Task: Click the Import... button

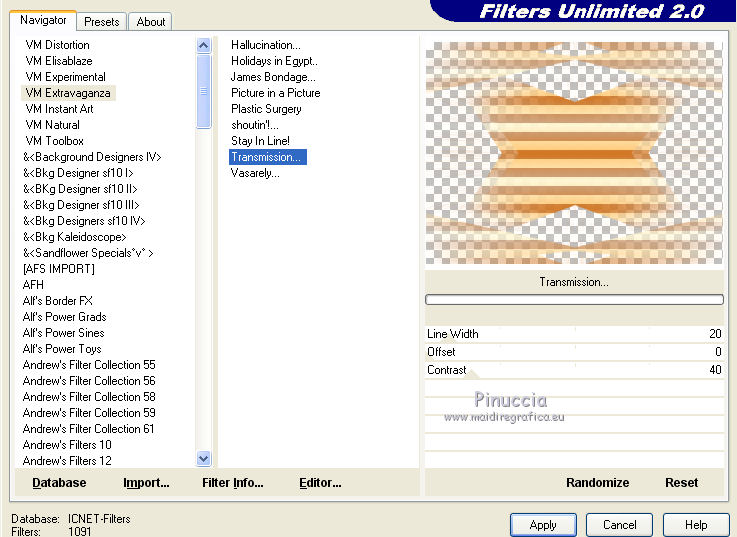Action: pos(146,483)
